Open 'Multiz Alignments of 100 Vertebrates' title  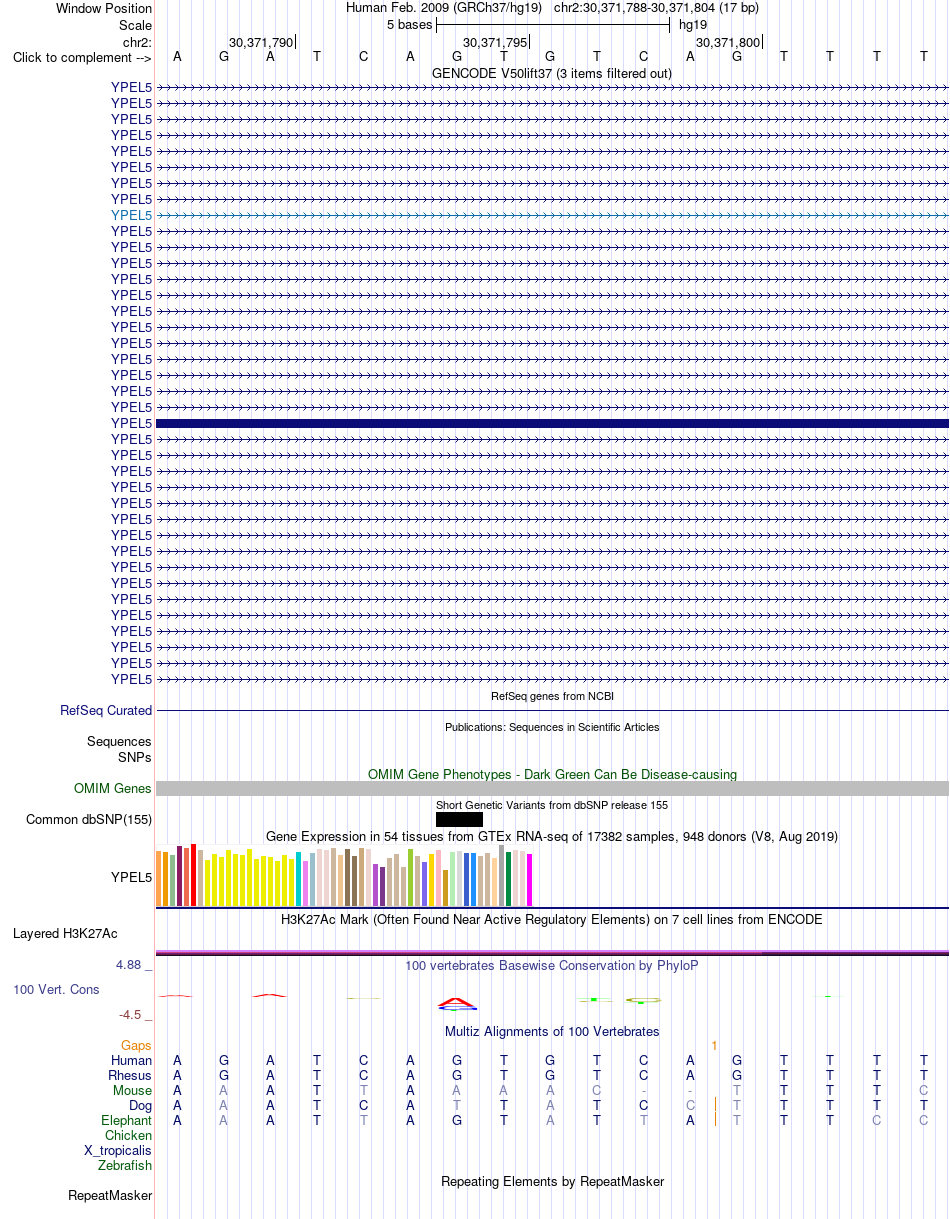[x=552, y=1031]
